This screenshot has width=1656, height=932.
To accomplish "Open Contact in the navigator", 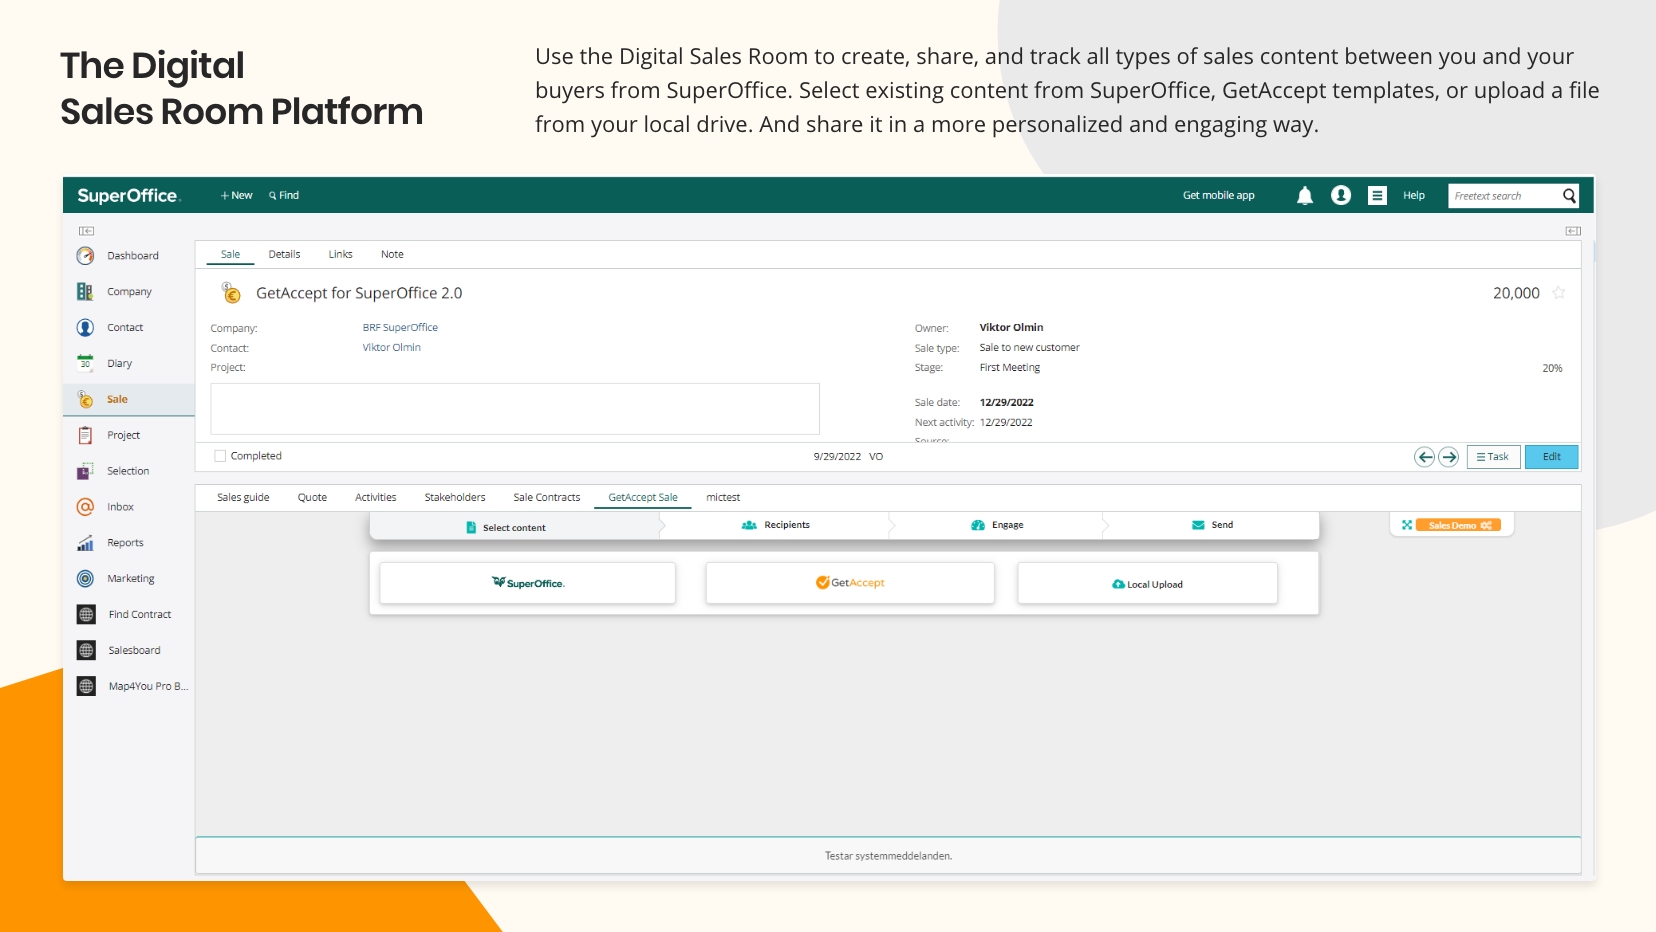I will 125,328.
